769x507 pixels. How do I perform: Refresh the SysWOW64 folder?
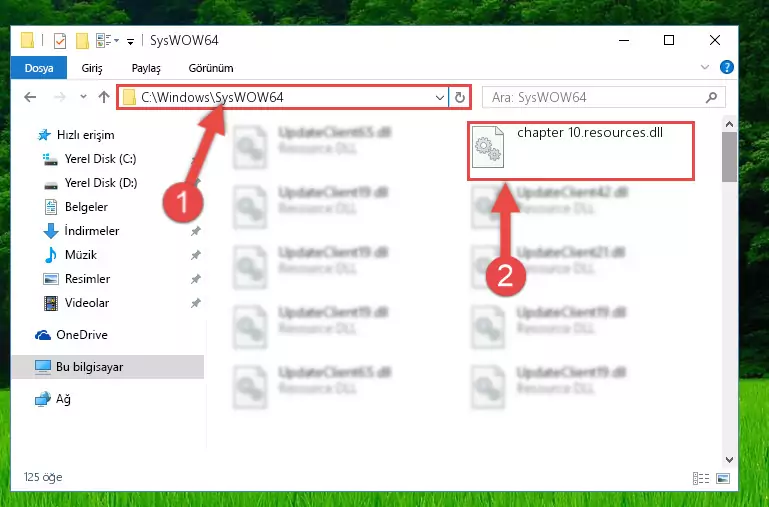coord(460,98)
